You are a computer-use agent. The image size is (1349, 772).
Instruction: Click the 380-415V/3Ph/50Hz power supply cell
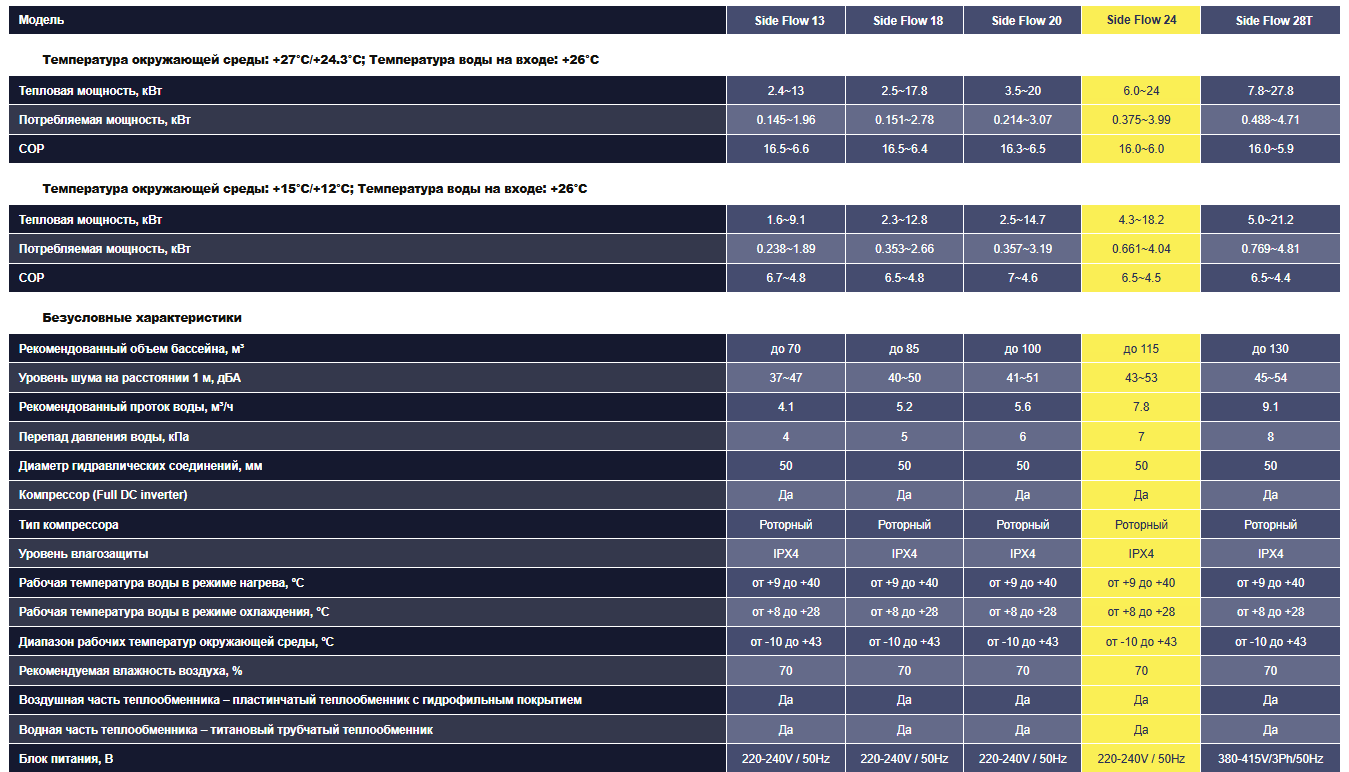[x=1270, y=759]
